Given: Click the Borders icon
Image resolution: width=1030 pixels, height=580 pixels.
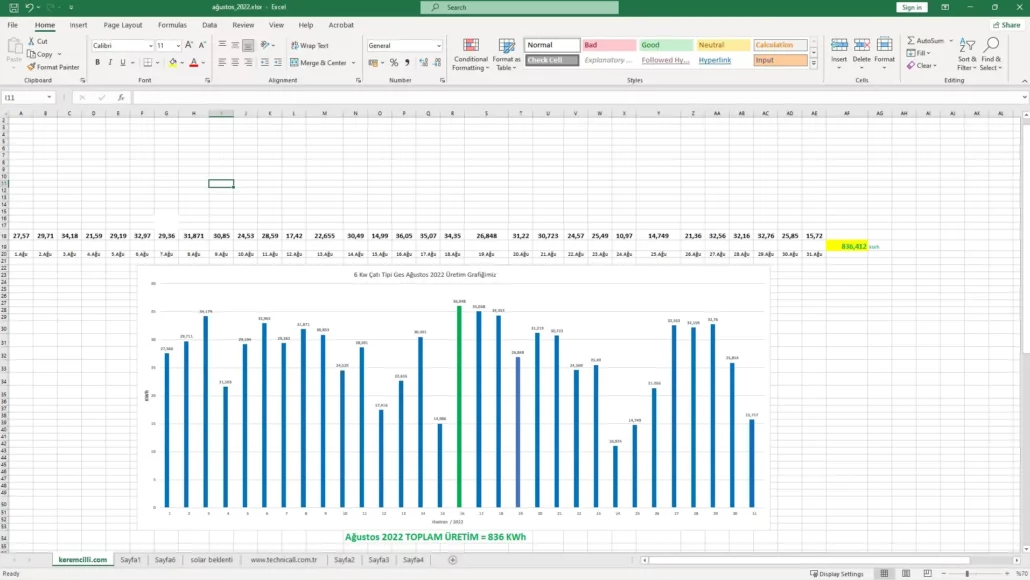Looking at the screenshot, I should pos(148,62).
